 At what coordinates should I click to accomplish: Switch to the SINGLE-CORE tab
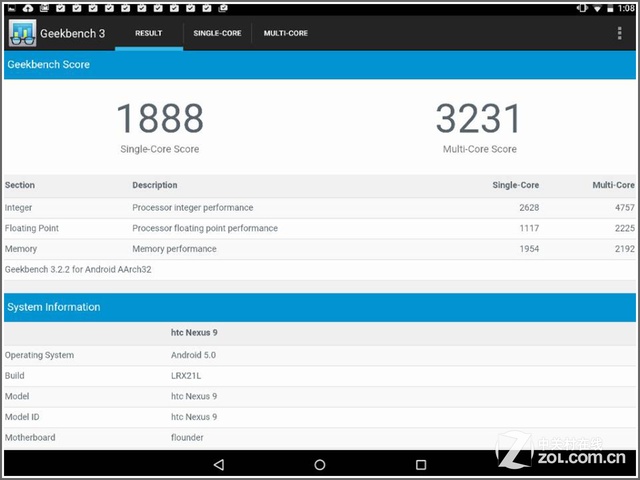pyautogui.click(x=217, y=33)
